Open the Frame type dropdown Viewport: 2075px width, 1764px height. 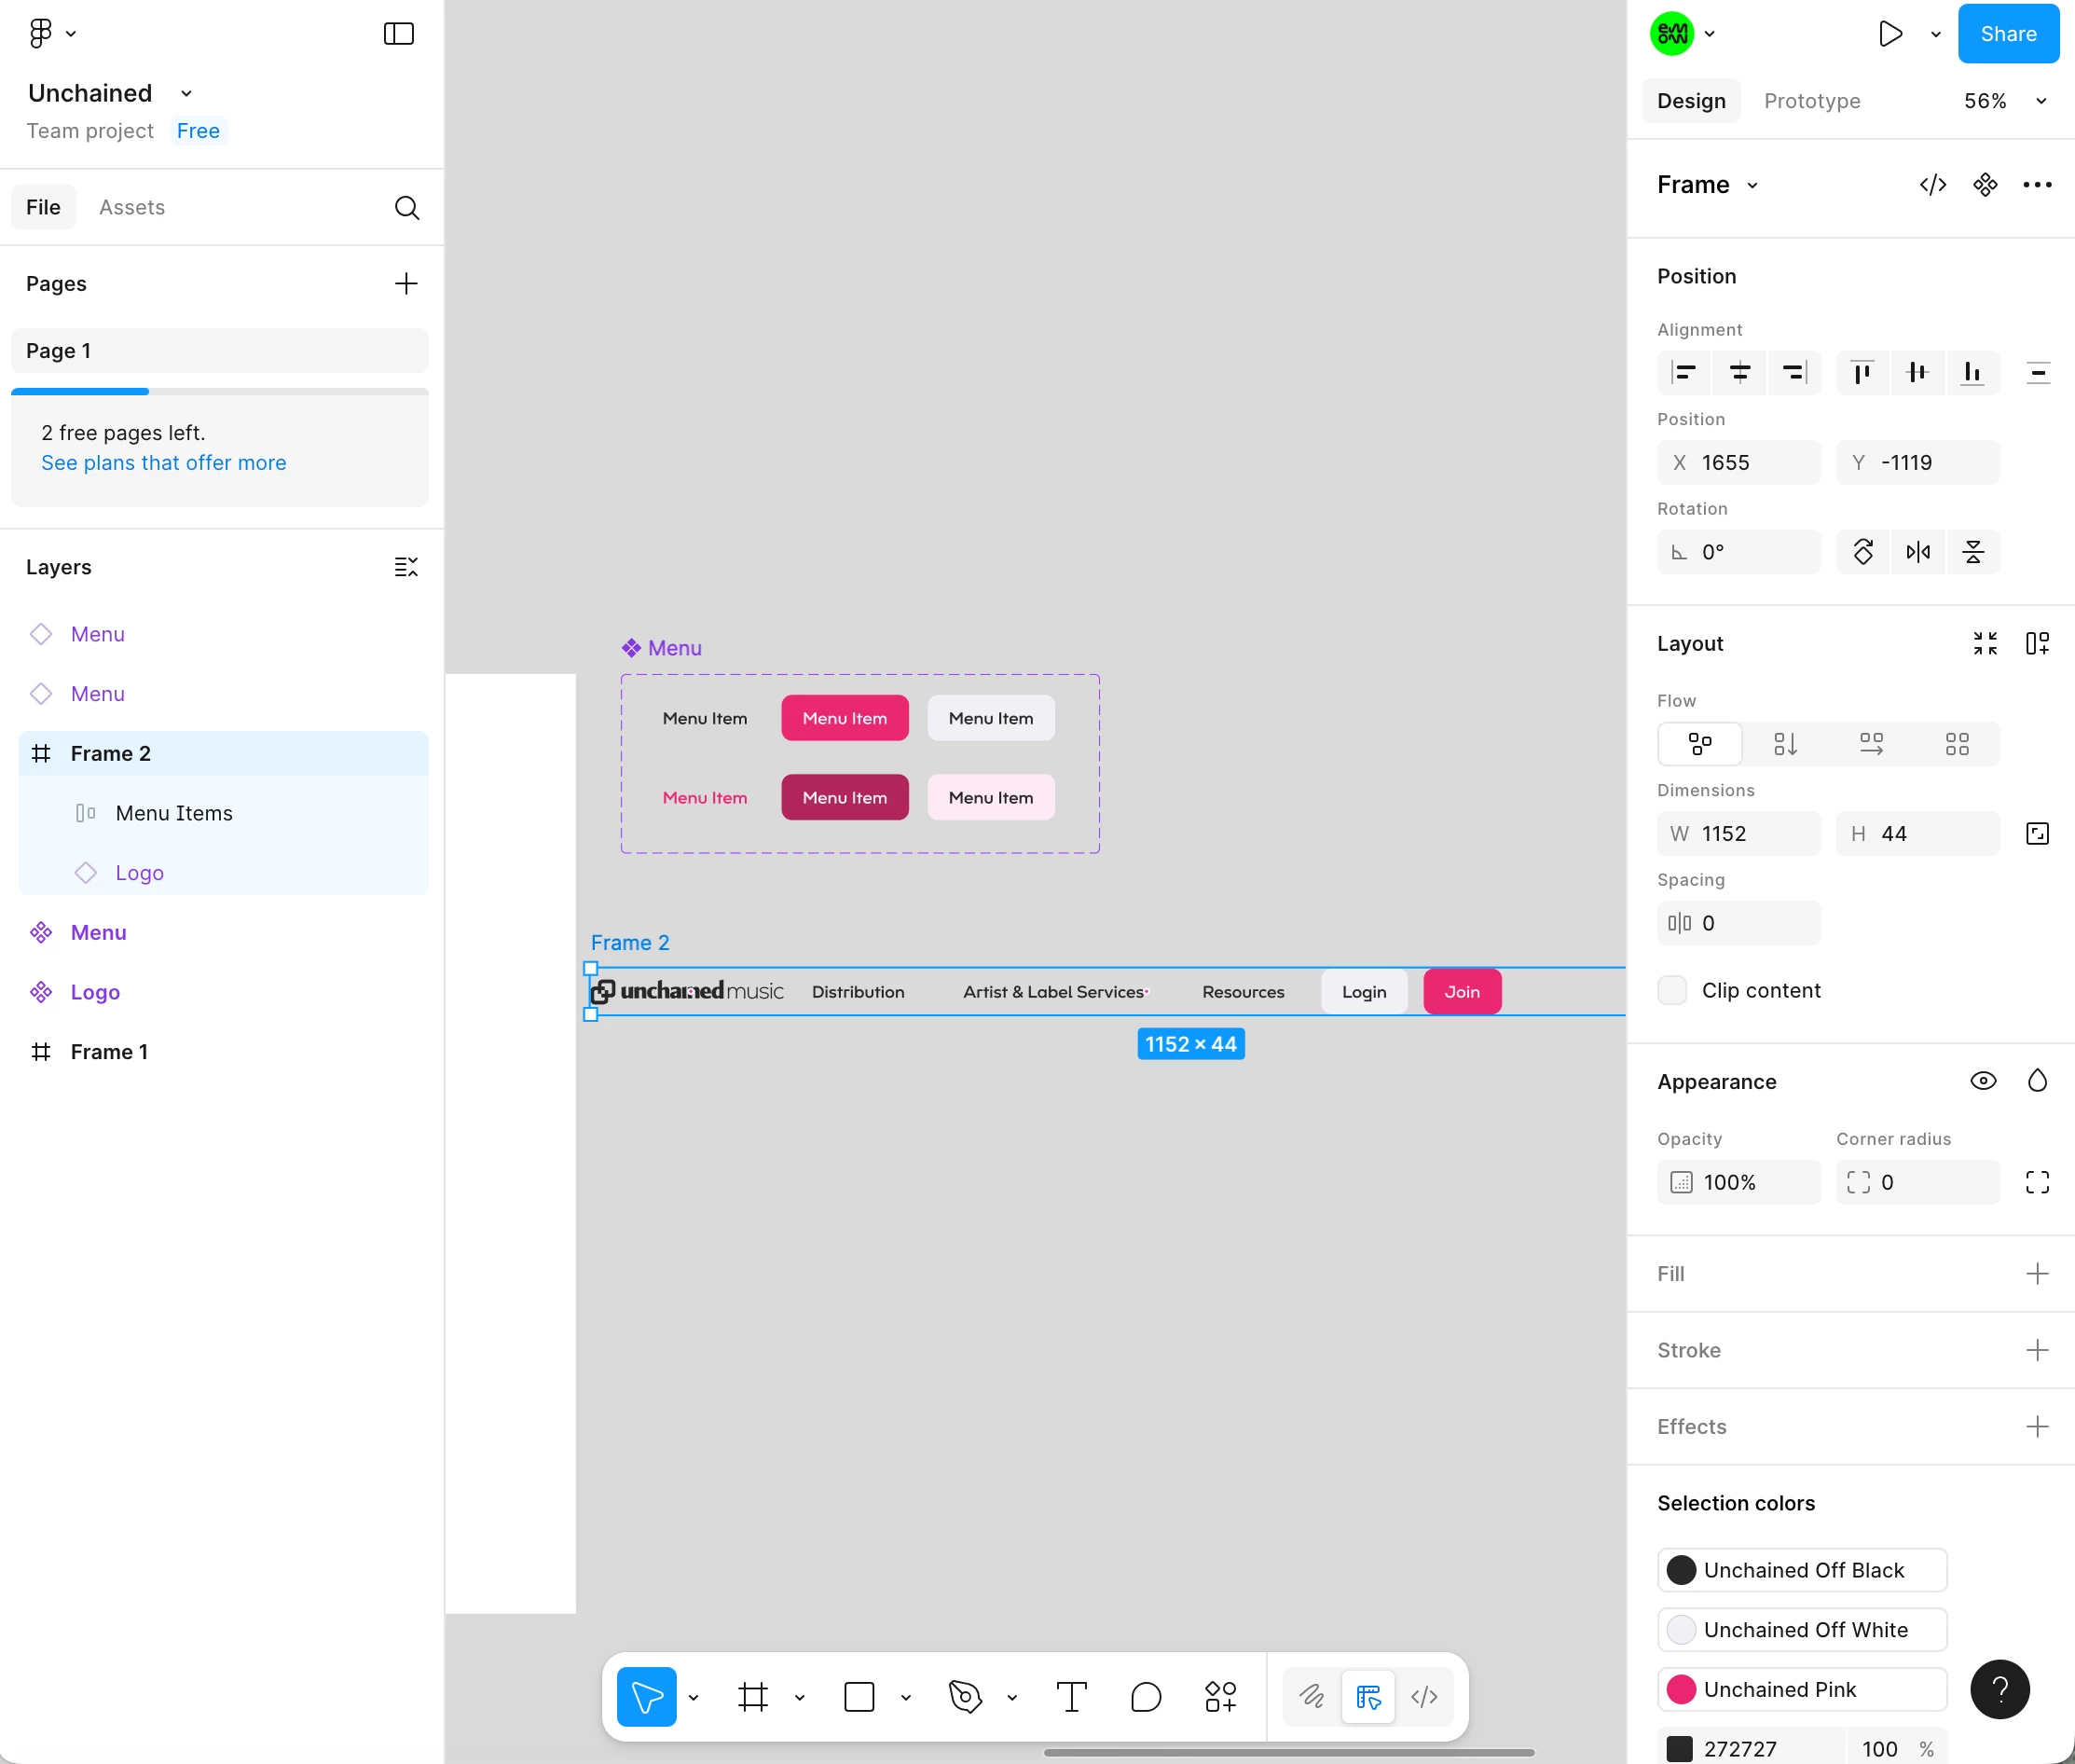click(x=1752, y=185)
